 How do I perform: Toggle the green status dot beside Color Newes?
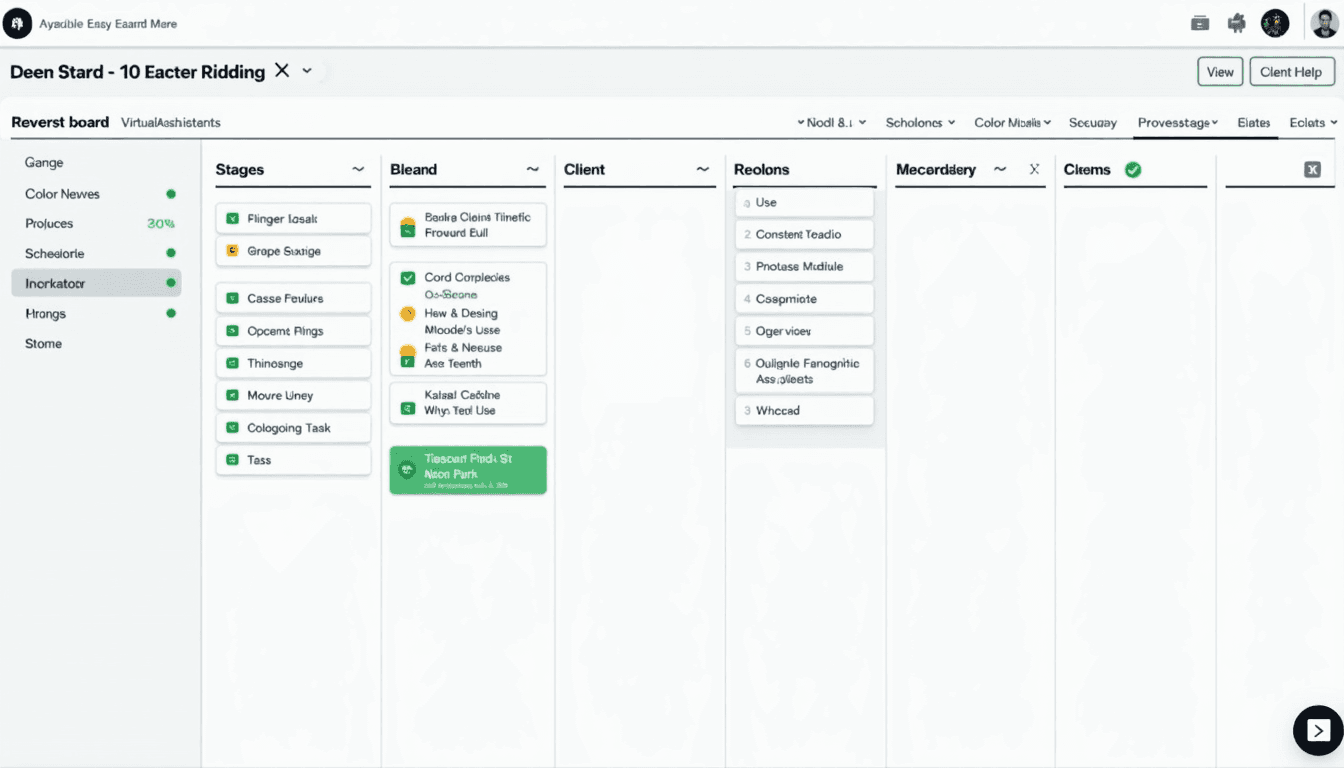[170, 193]
